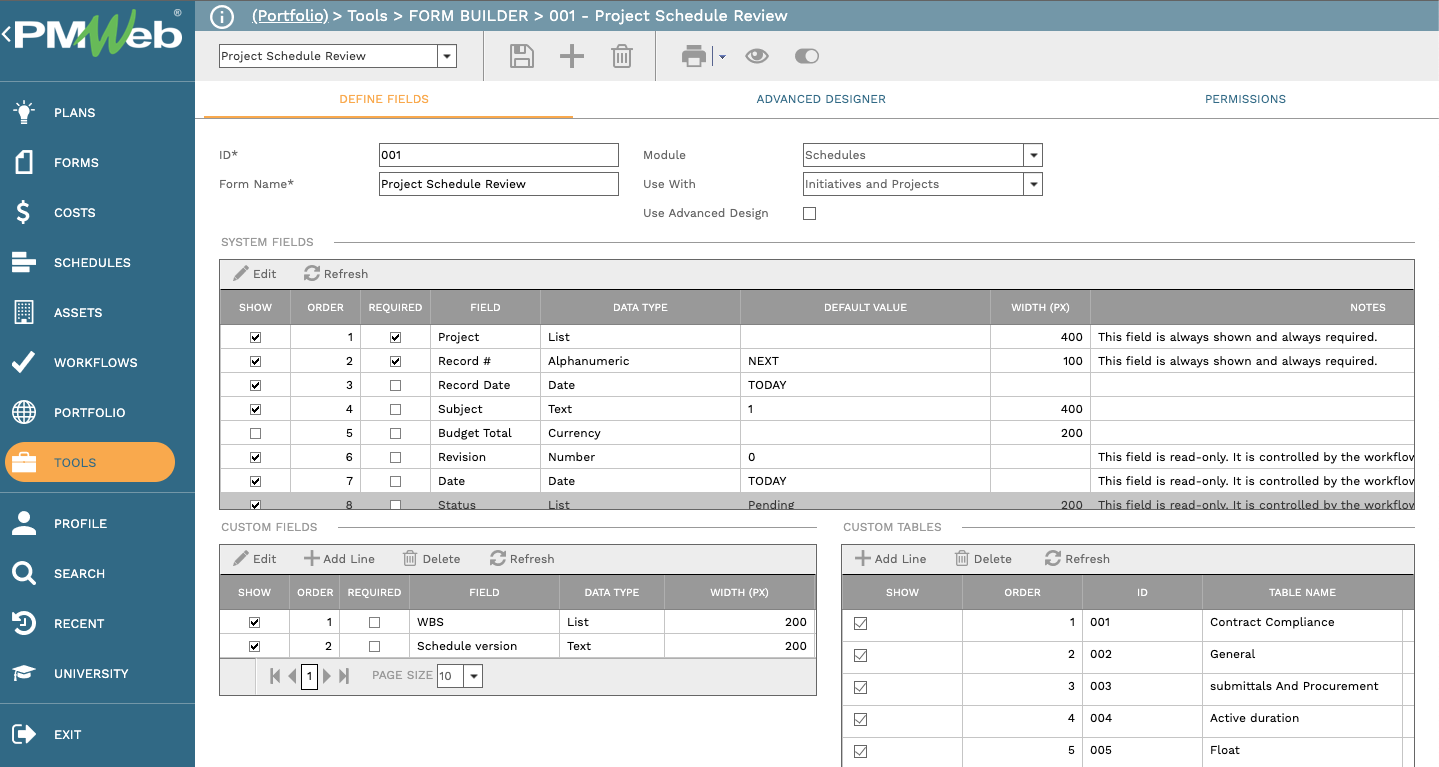Click the NEXT default value cell

[x=865, y=361]
